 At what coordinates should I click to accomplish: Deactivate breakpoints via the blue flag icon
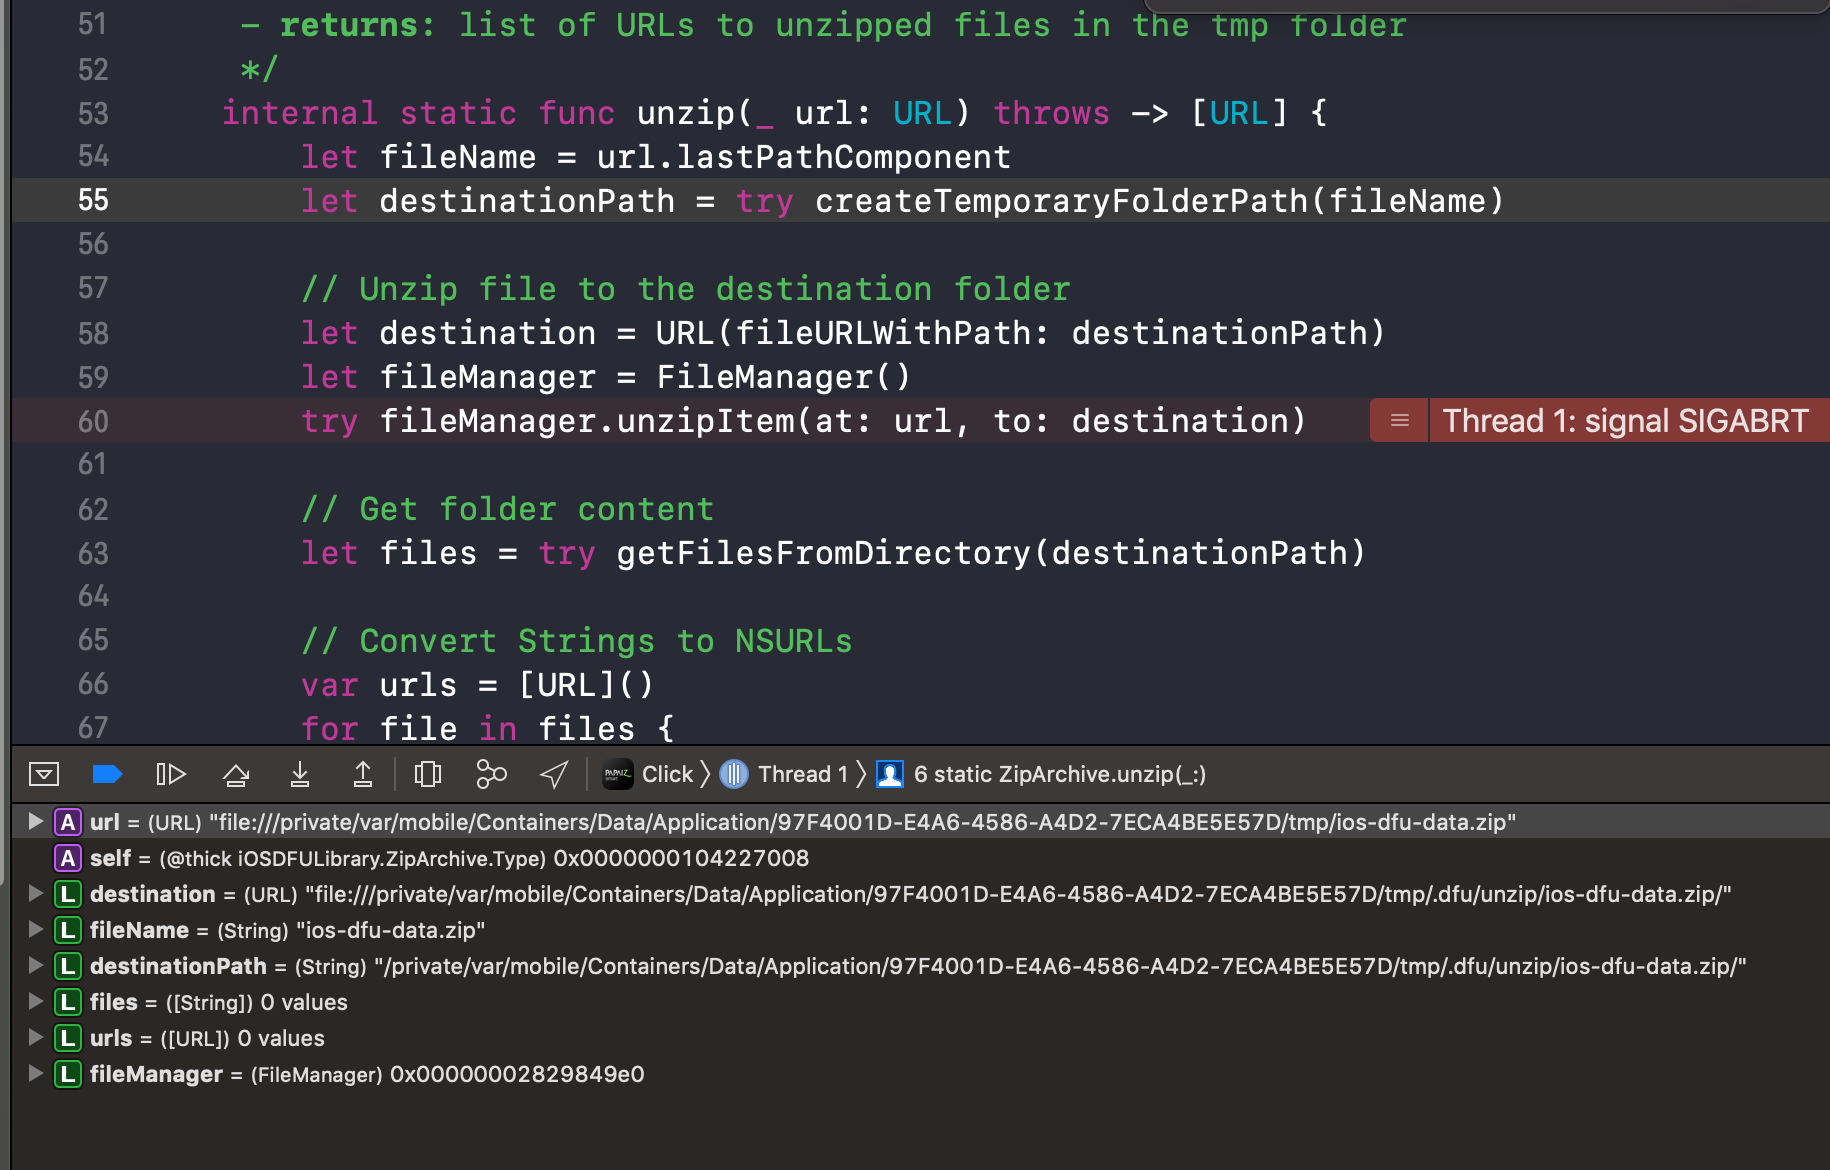click(107, 773)
